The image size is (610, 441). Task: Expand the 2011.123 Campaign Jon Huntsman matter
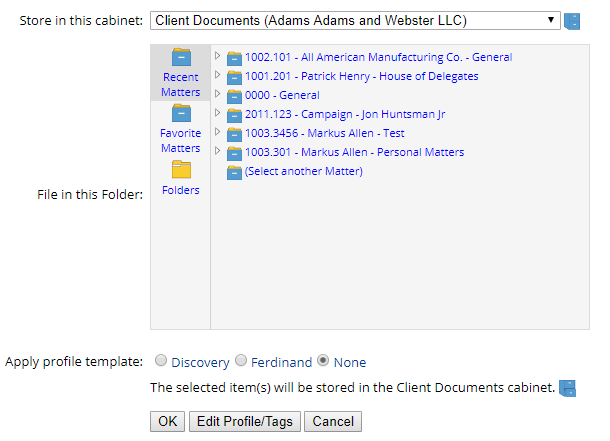click(218, 113)
